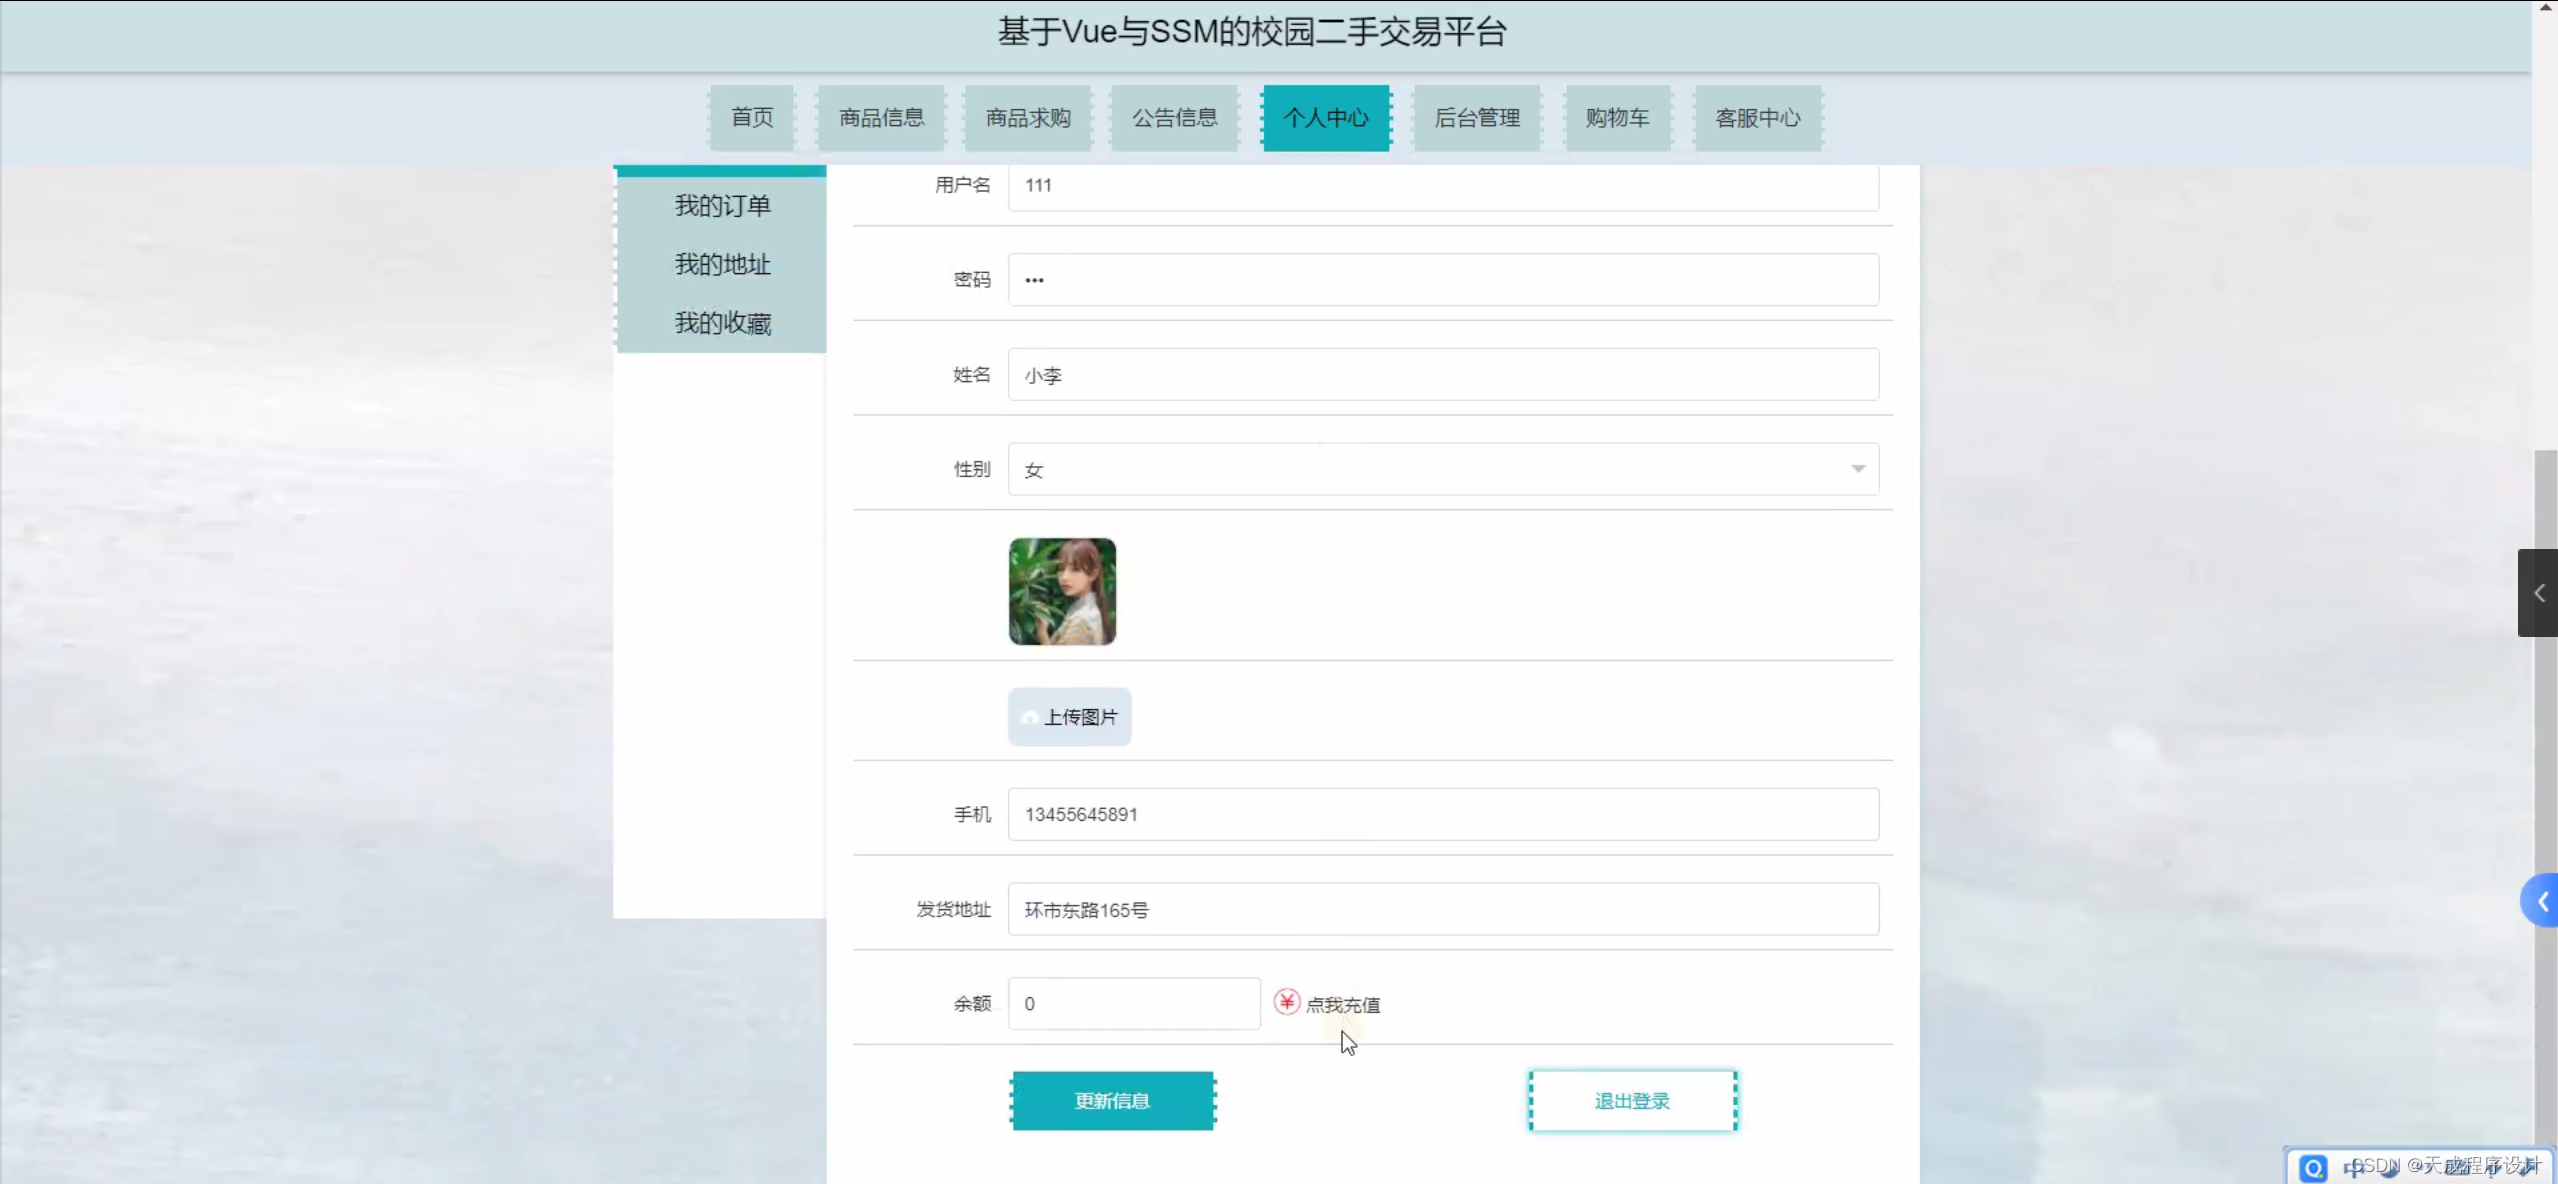Click the red yuan recharge icon
Image resolution: width=2558 pixels, height=1184 pixels.
tap(1286, 1001)
